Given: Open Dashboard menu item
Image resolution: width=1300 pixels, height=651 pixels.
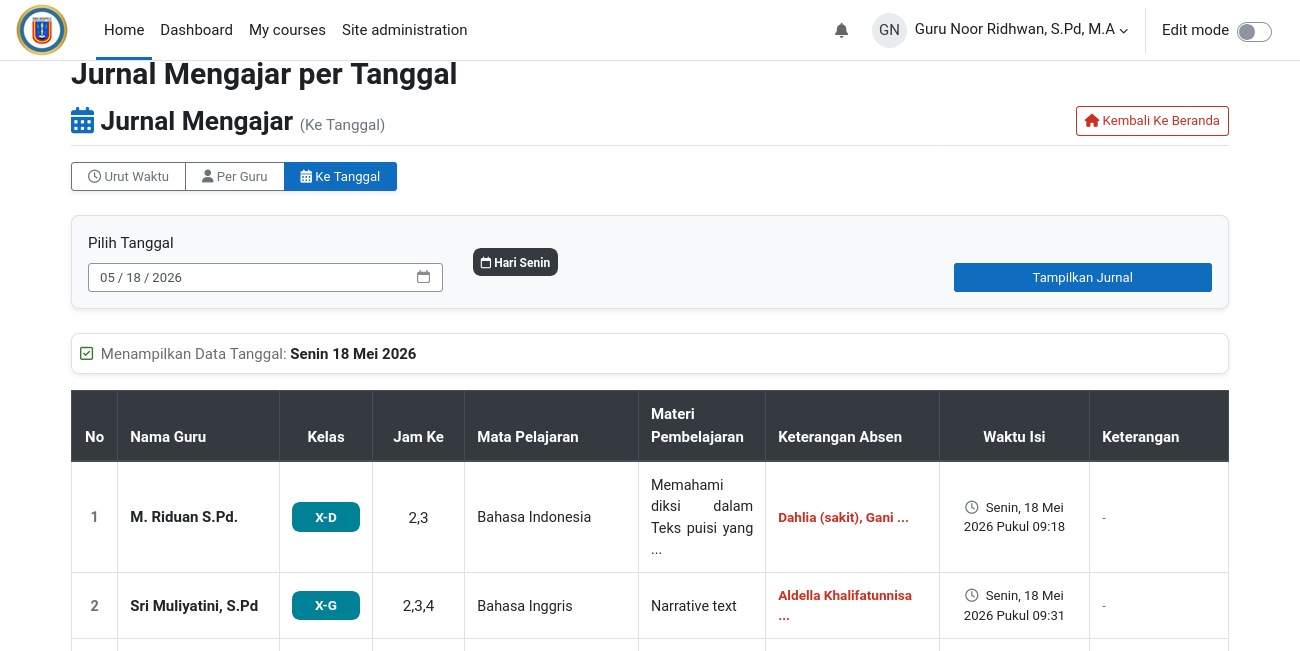Looking at the screenshot, I should [196, 30].
